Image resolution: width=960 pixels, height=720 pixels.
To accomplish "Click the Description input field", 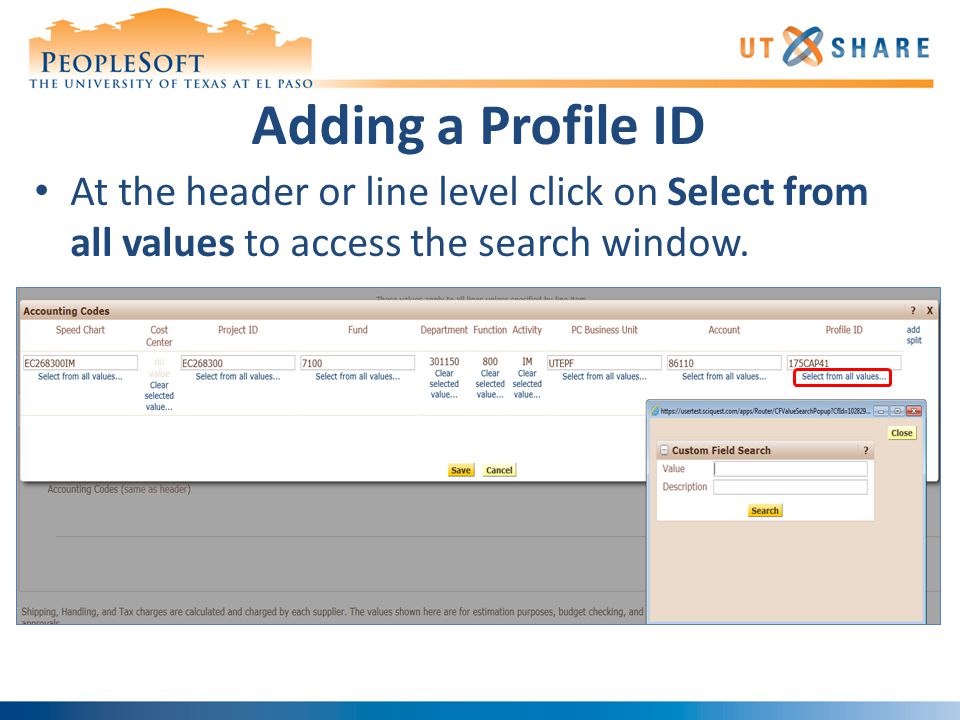I will click(x=790, y=487).
